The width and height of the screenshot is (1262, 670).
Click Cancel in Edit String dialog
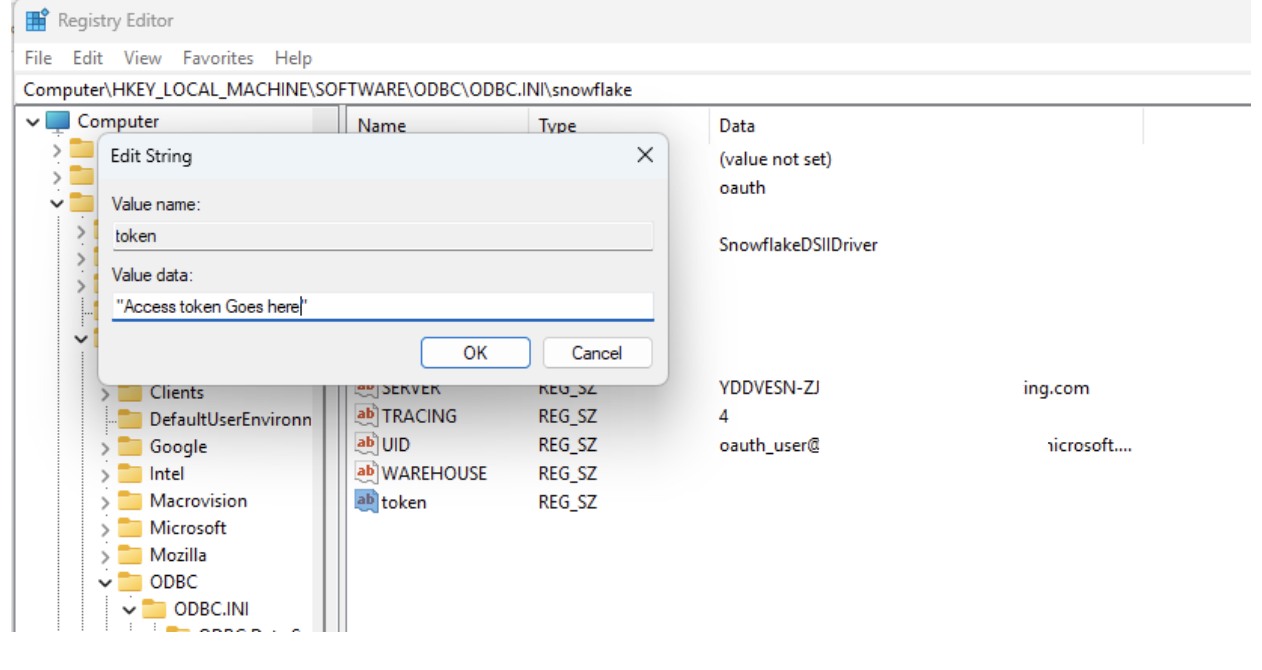click(x=597, y=353)
